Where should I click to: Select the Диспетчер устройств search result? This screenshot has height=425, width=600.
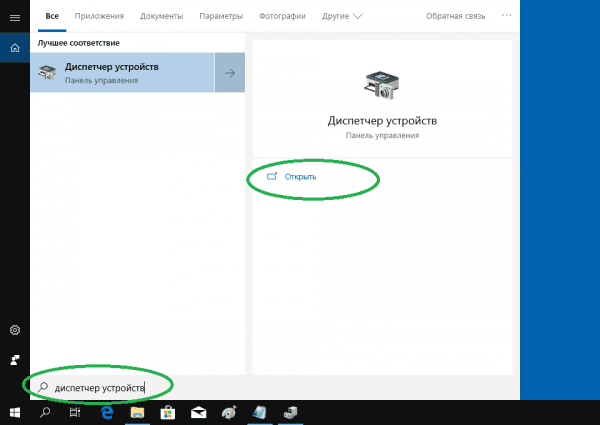click(122, 73)
